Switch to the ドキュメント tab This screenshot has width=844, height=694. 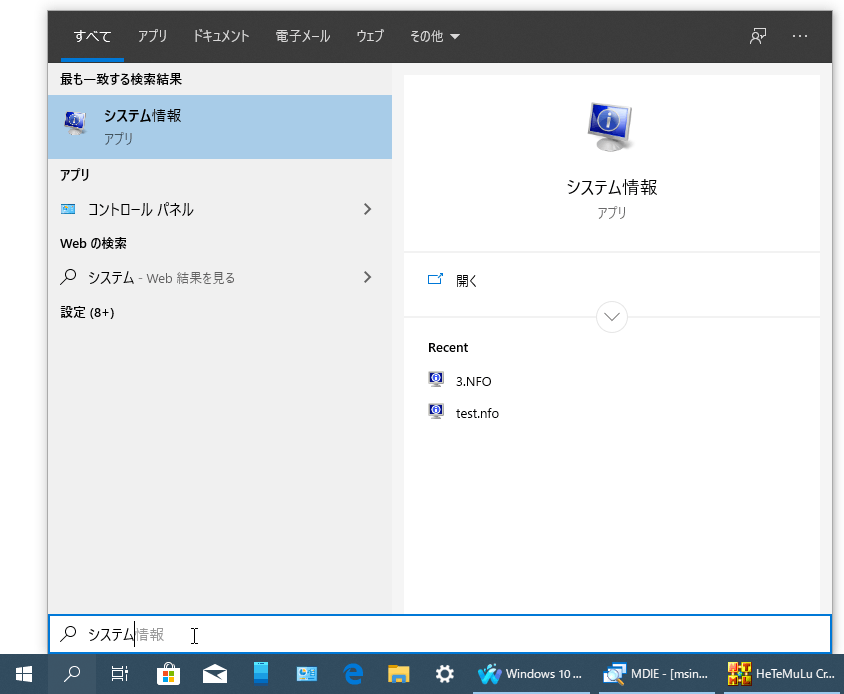(x=221, y=36)
